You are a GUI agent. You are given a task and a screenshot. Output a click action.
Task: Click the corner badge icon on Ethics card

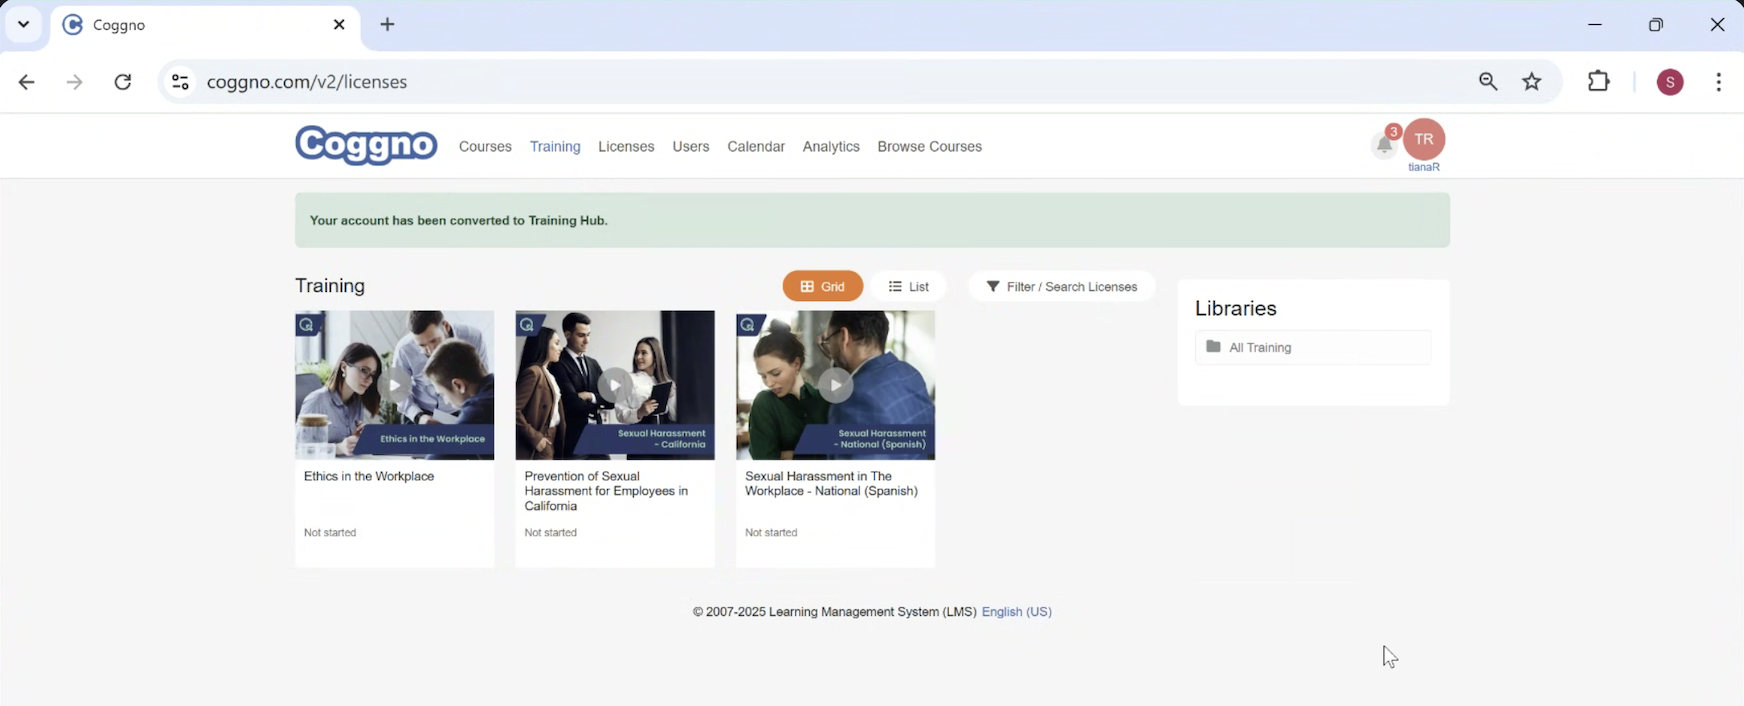coord(307,324)
